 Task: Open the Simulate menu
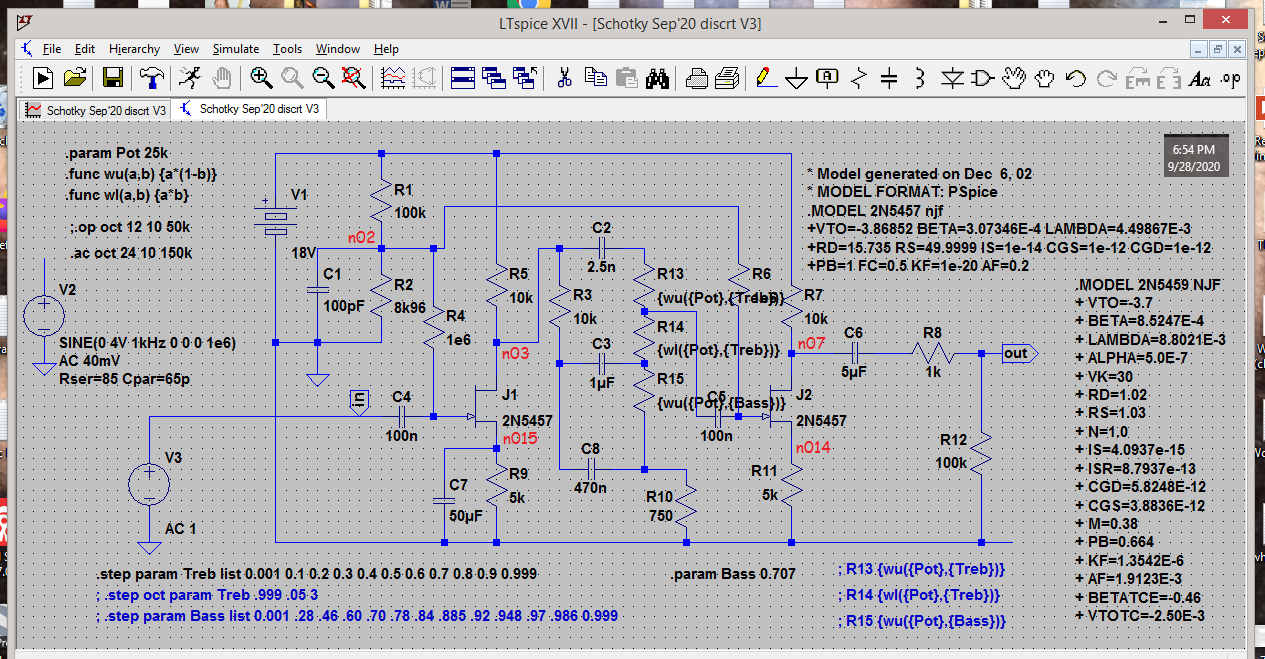(x=236, y=48)
